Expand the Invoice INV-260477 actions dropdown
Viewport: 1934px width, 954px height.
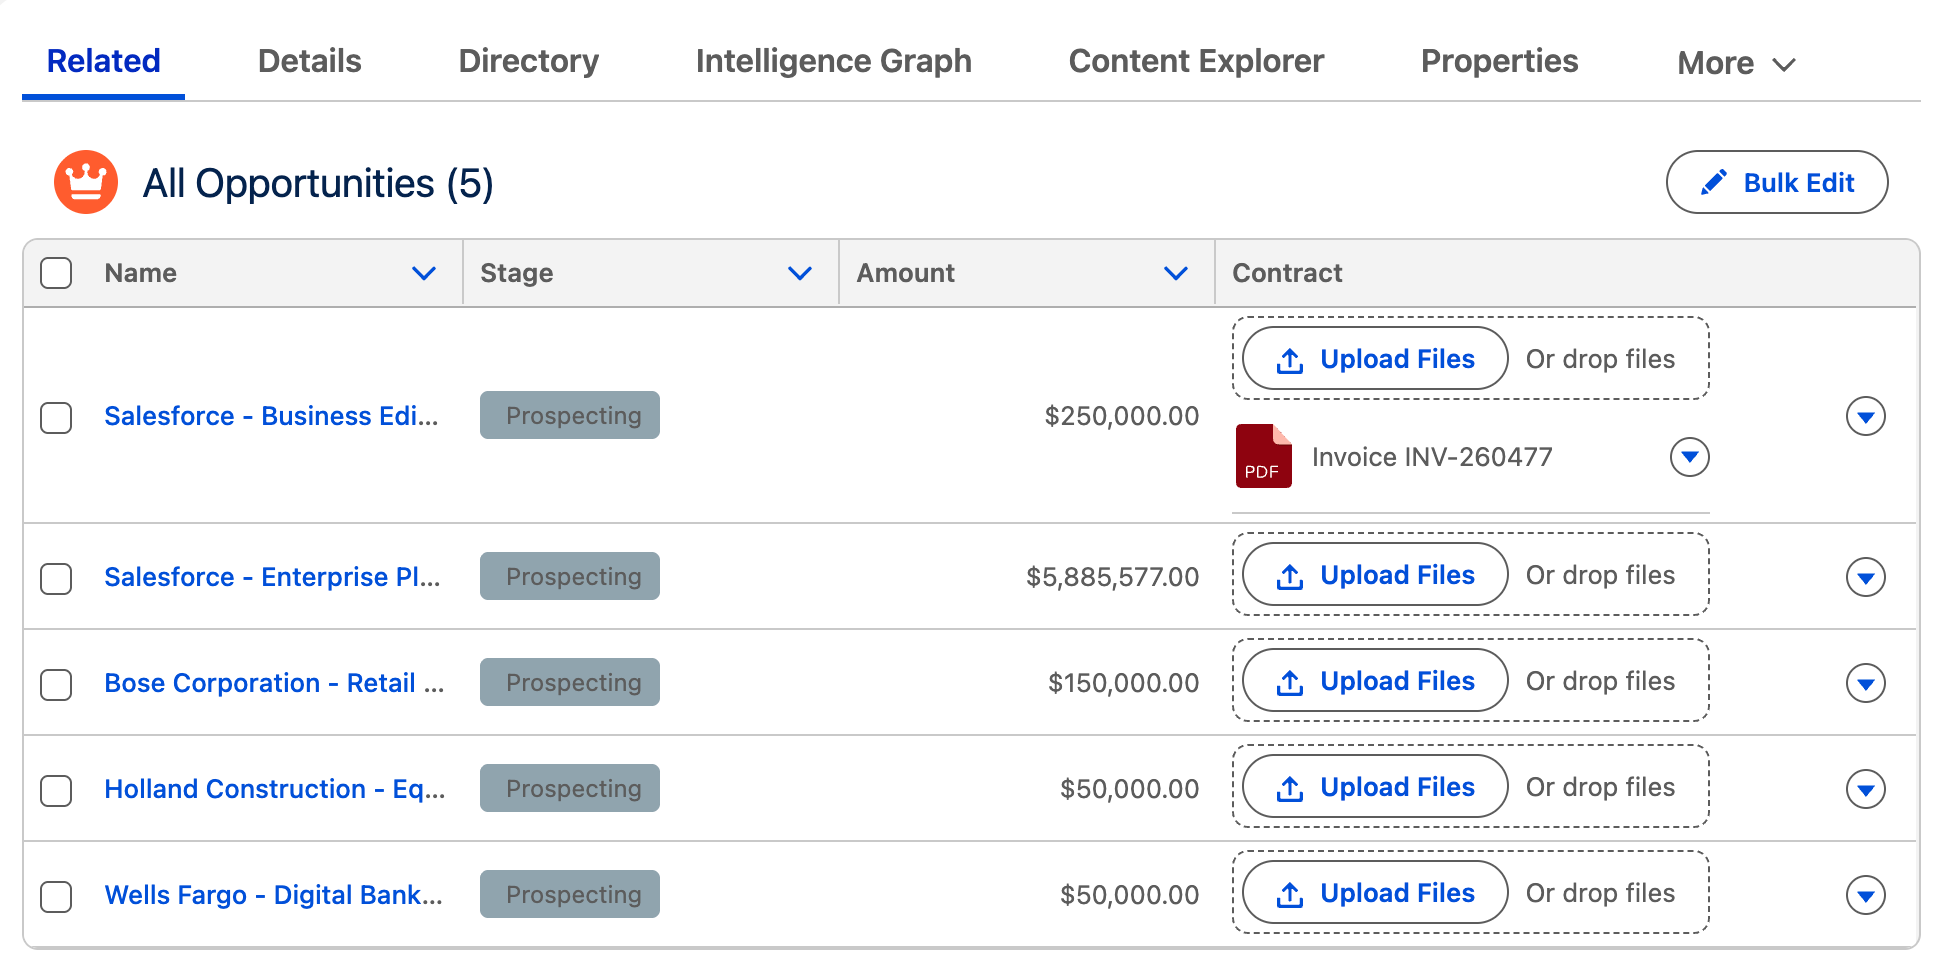coord(1689,457)
